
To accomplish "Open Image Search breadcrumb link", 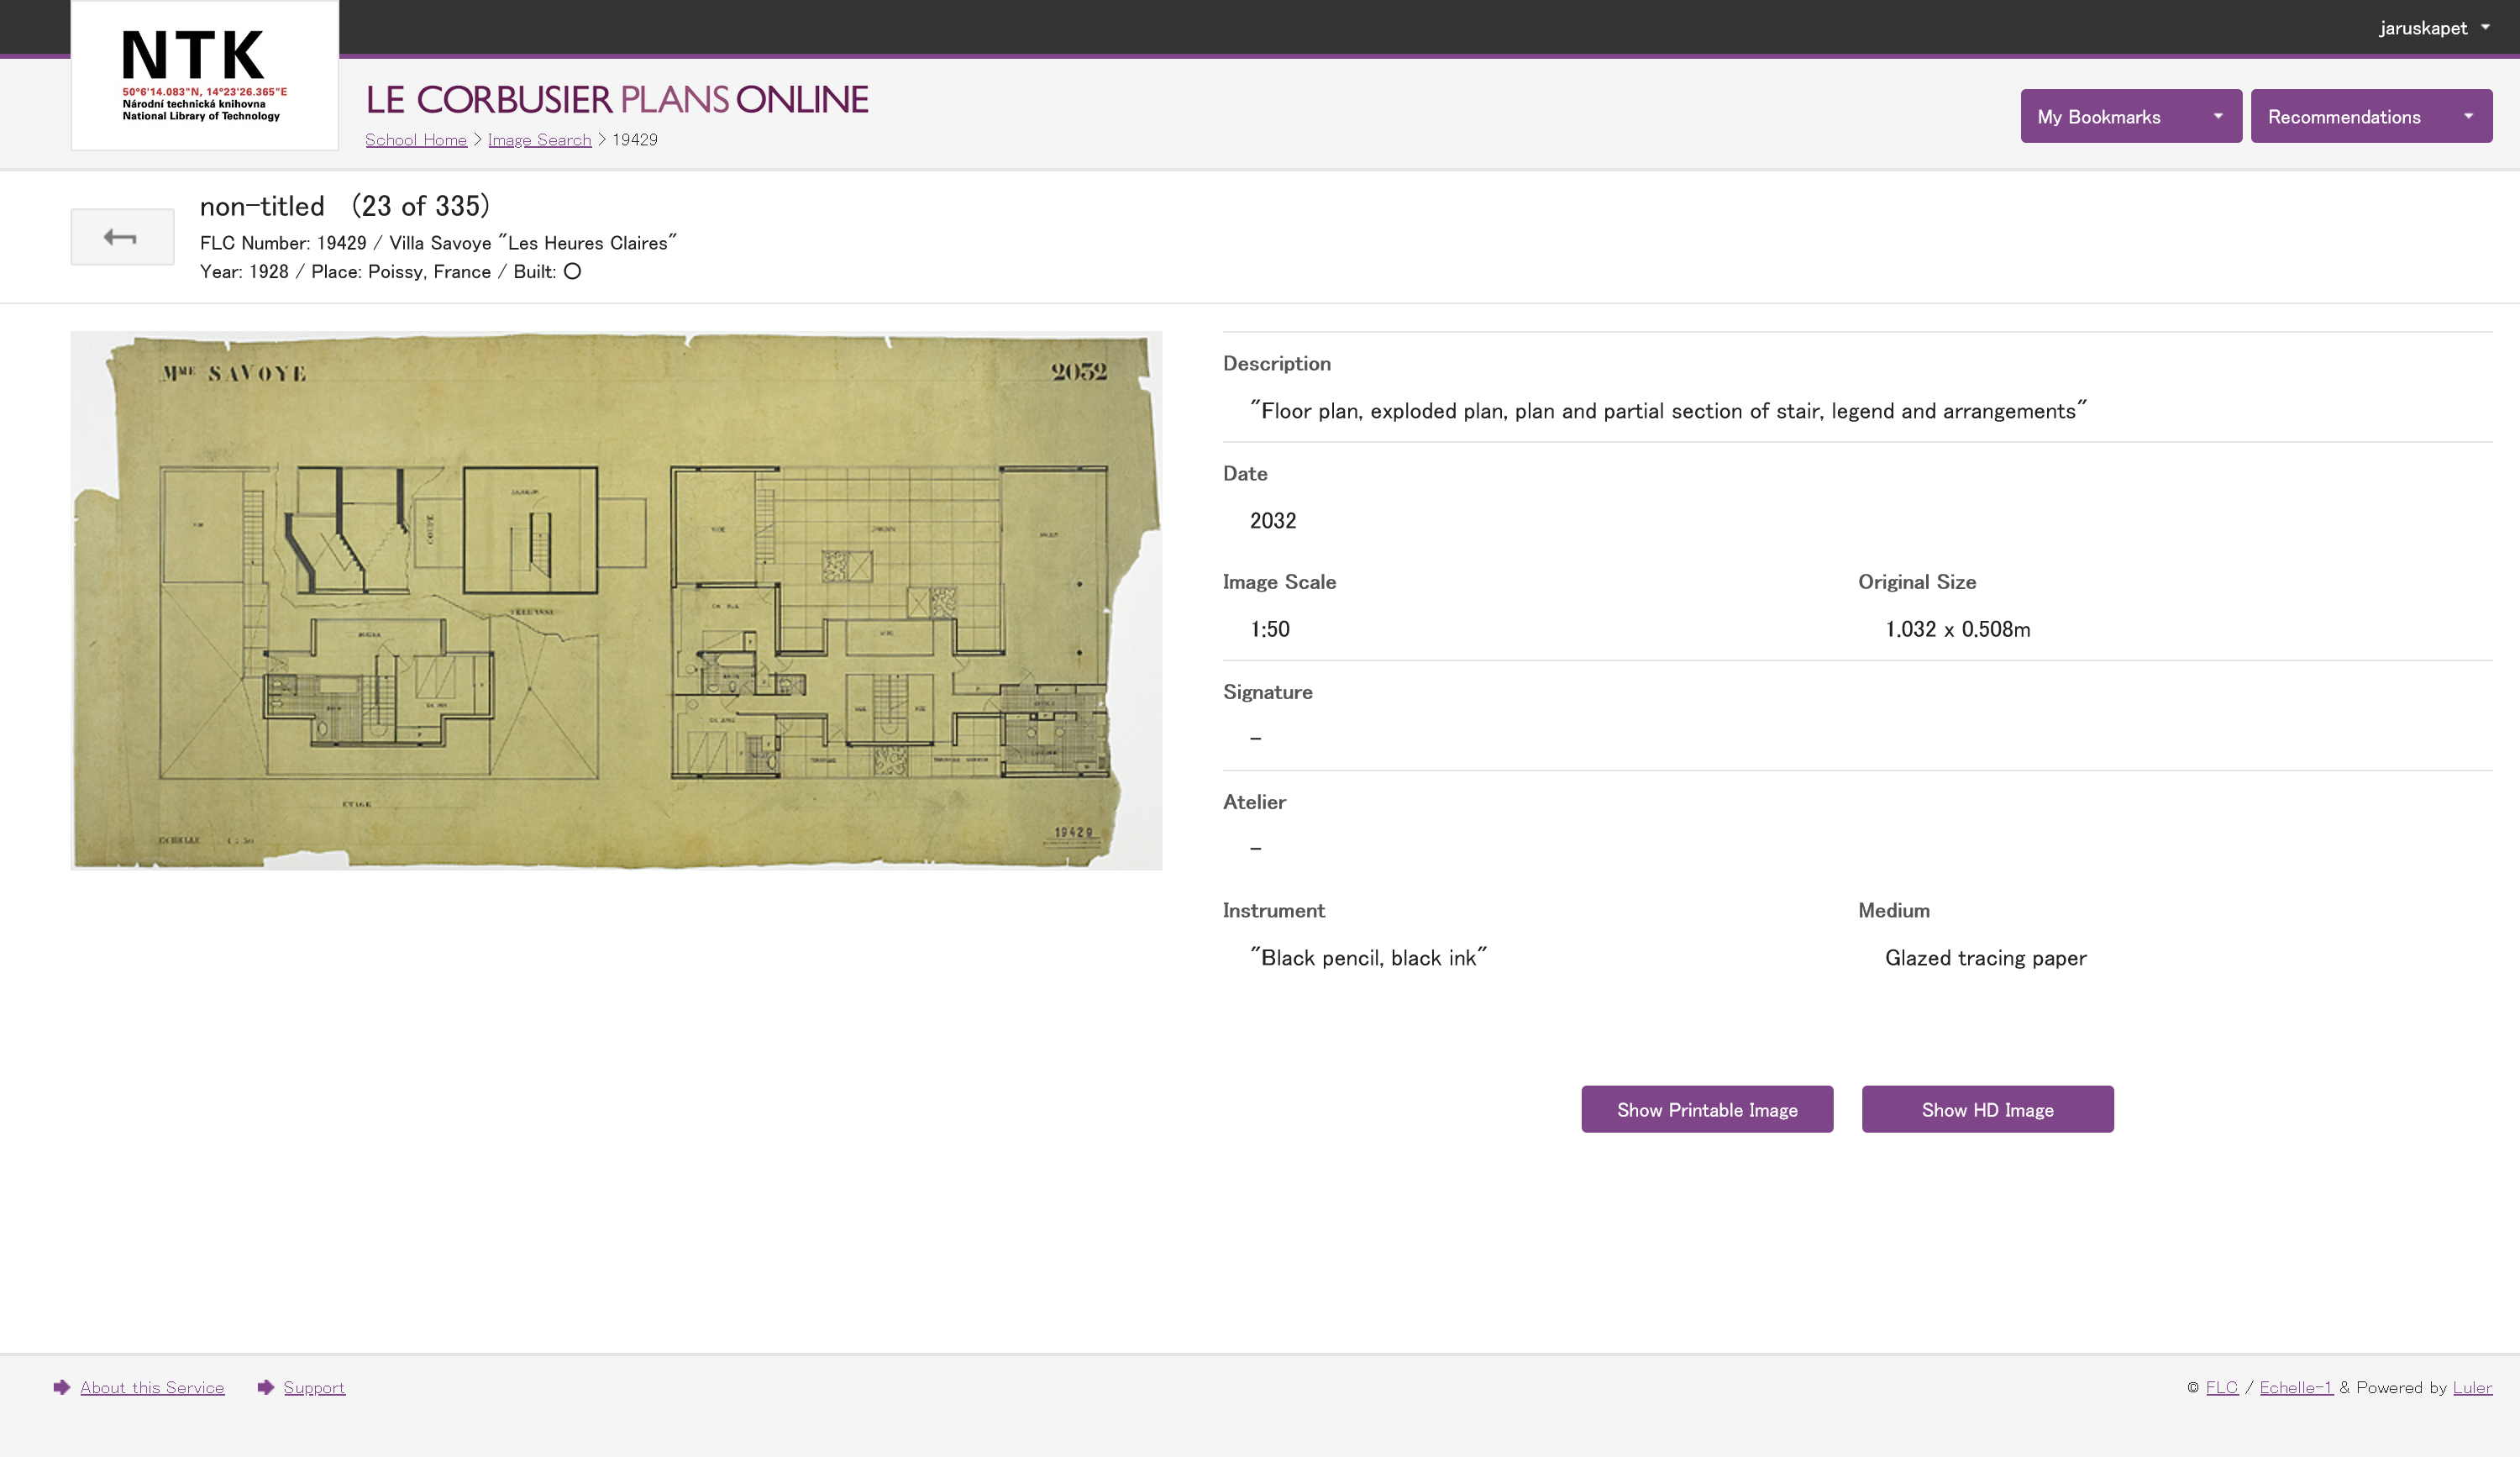I will pos(540,140).
